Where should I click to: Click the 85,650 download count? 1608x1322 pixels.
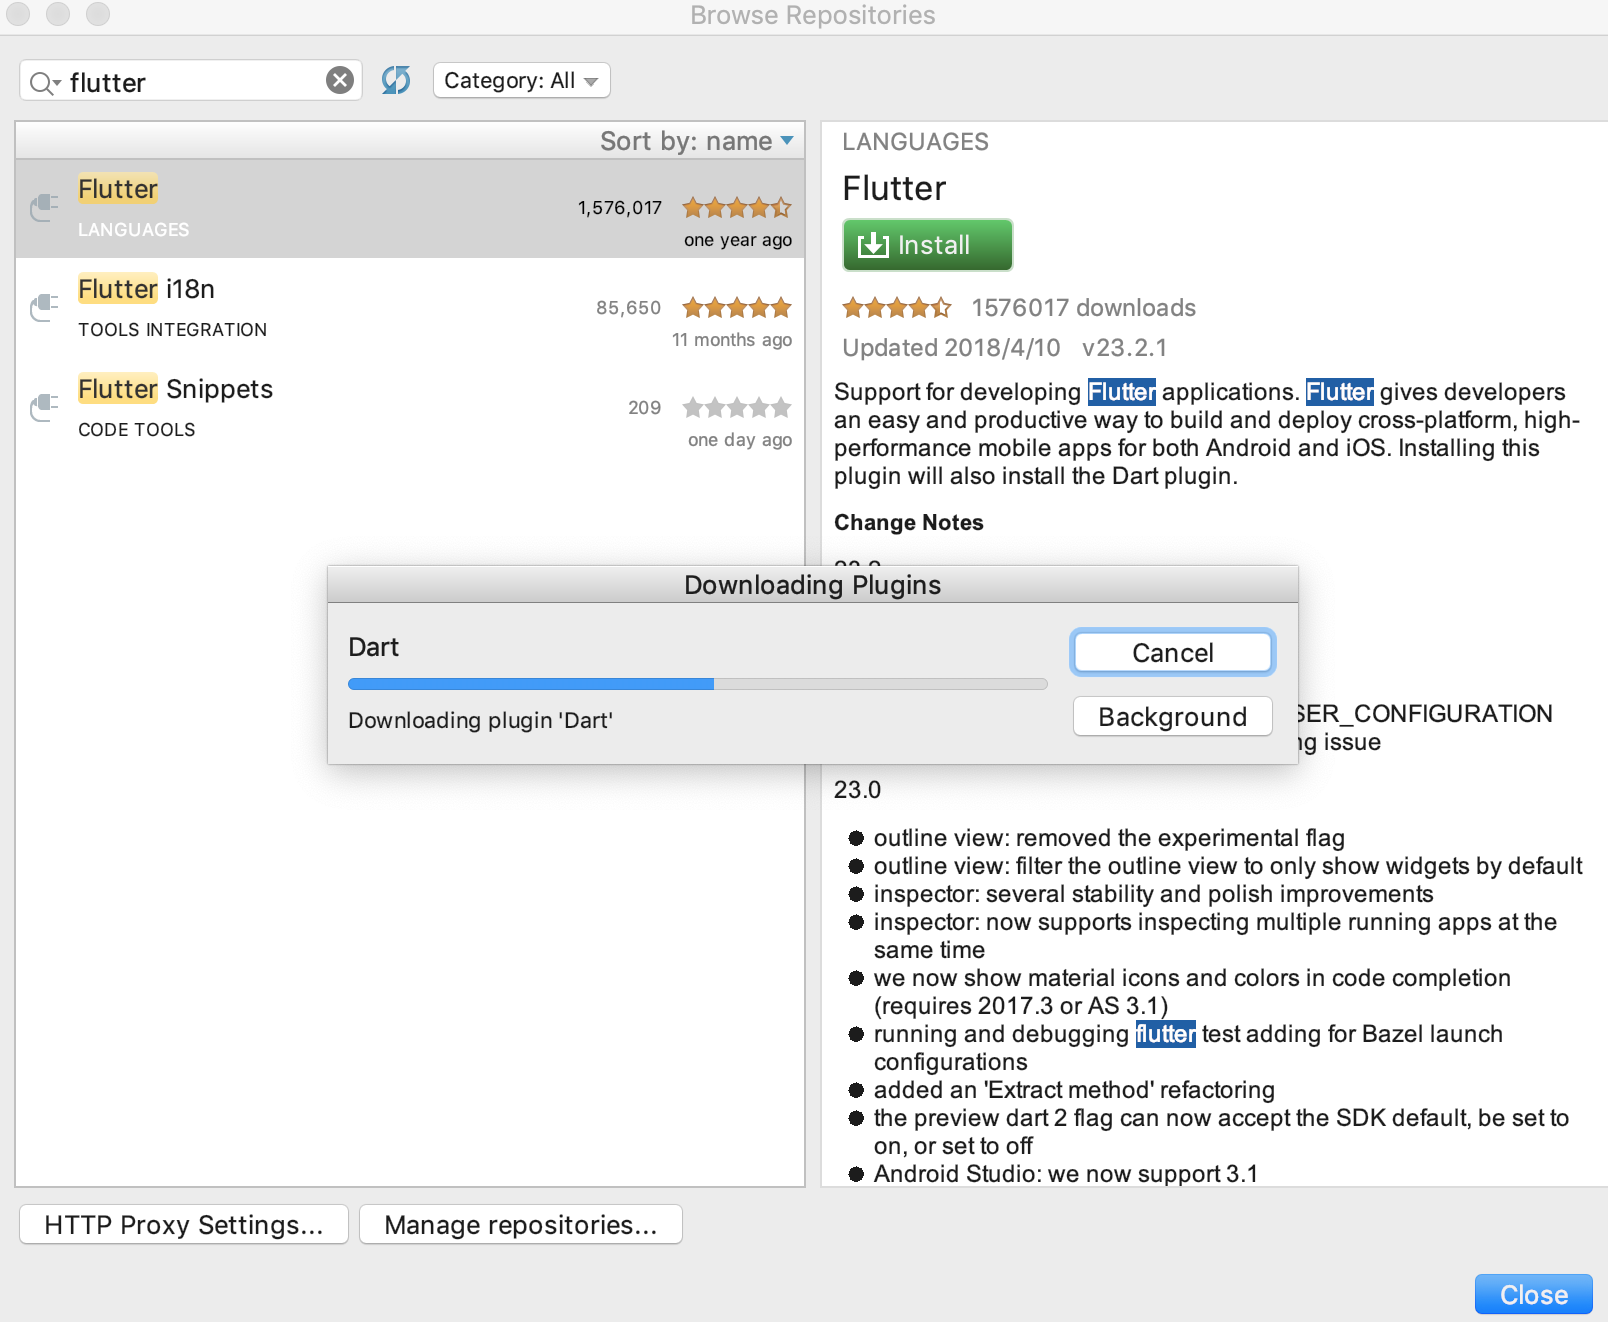click(x=629, y=308)
